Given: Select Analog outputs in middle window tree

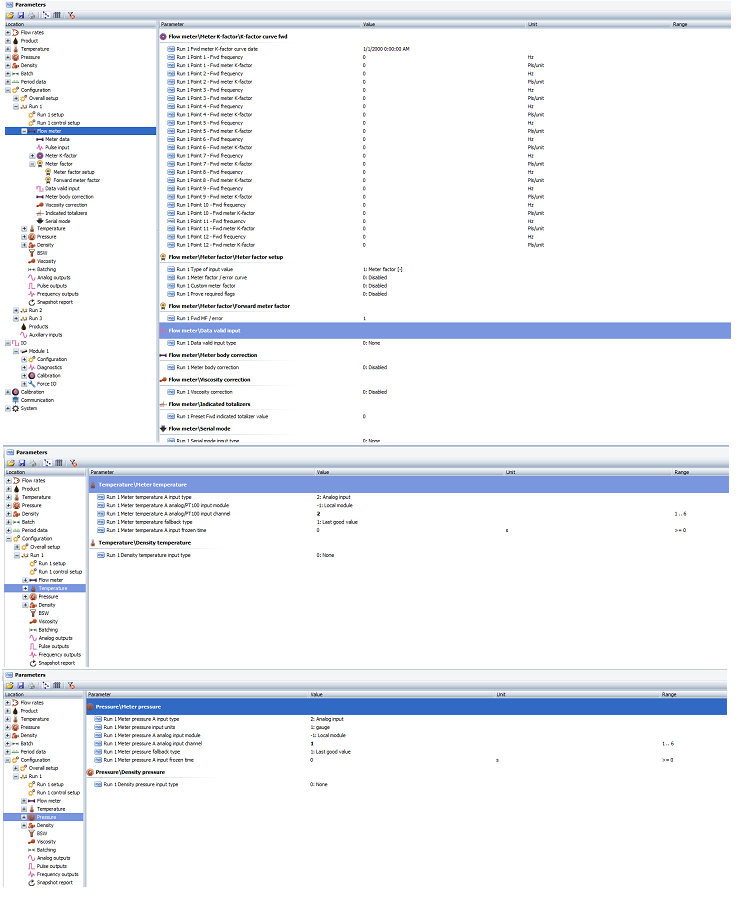Looking at the screenshot, I should [x=56, y=638].
